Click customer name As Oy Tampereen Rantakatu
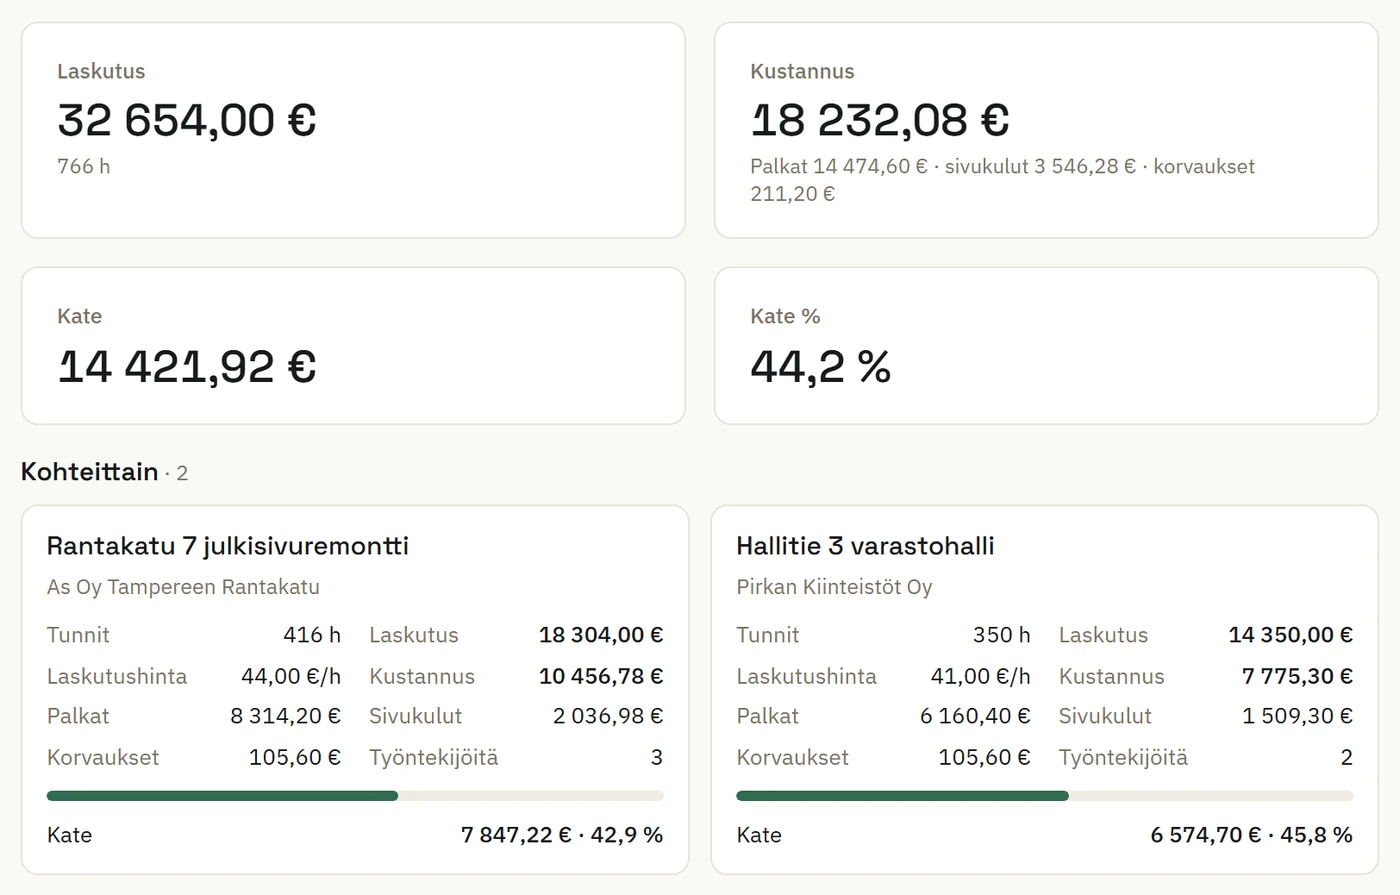The height and width of the screenshot is (895, 1400). coord(183,587)
